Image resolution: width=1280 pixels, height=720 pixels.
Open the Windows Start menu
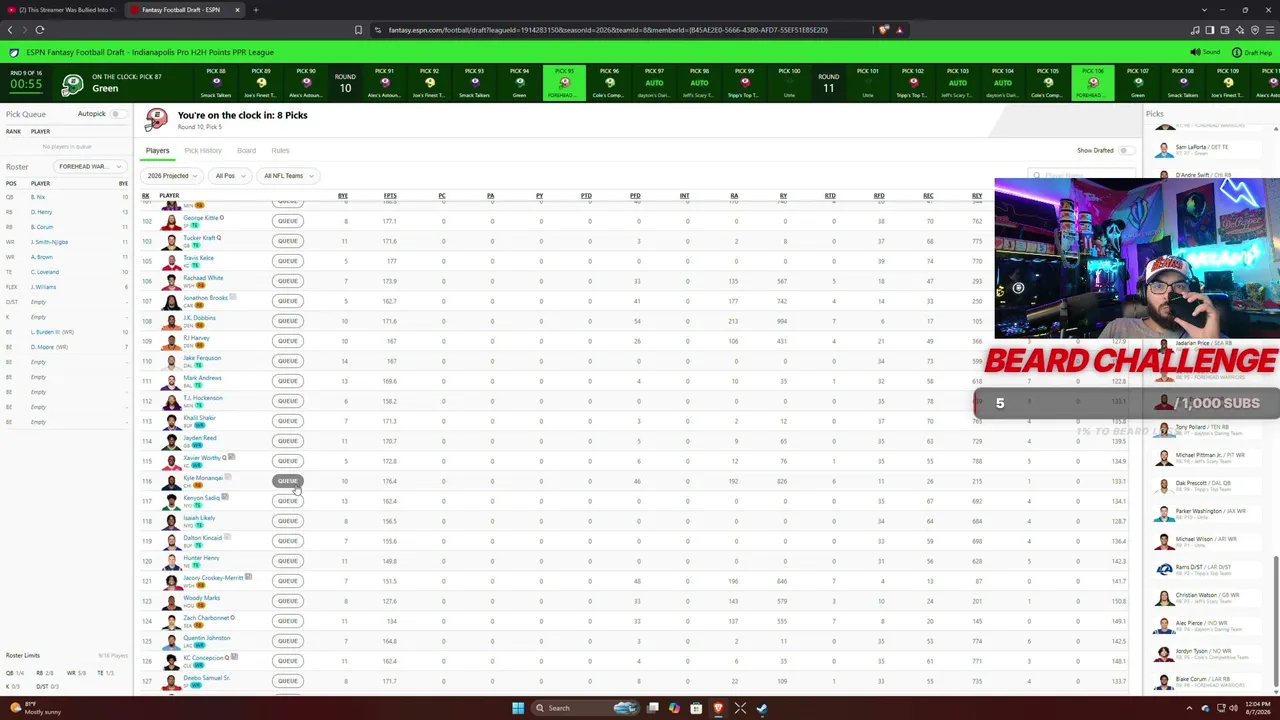point(518,708)
